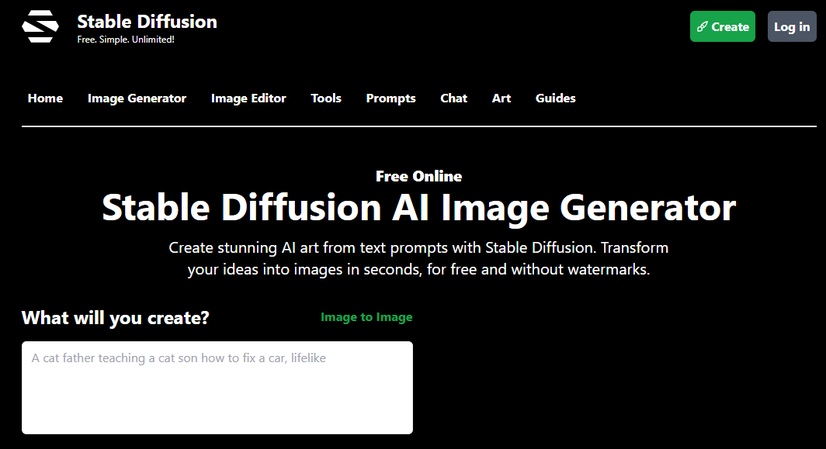Click the 'What will you create?' heading

click(115, 318)
